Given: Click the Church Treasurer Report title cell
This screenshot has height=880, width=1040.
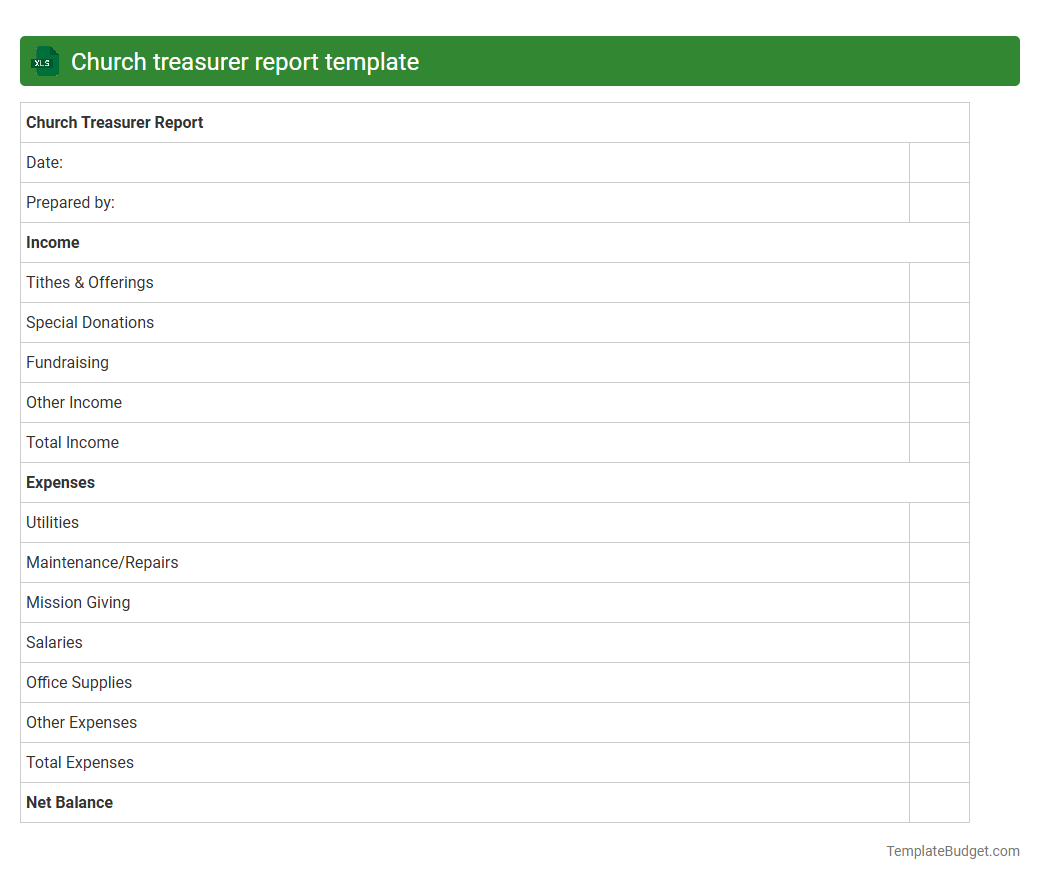Looking at the screenshot, I should (x=114, y=122).
